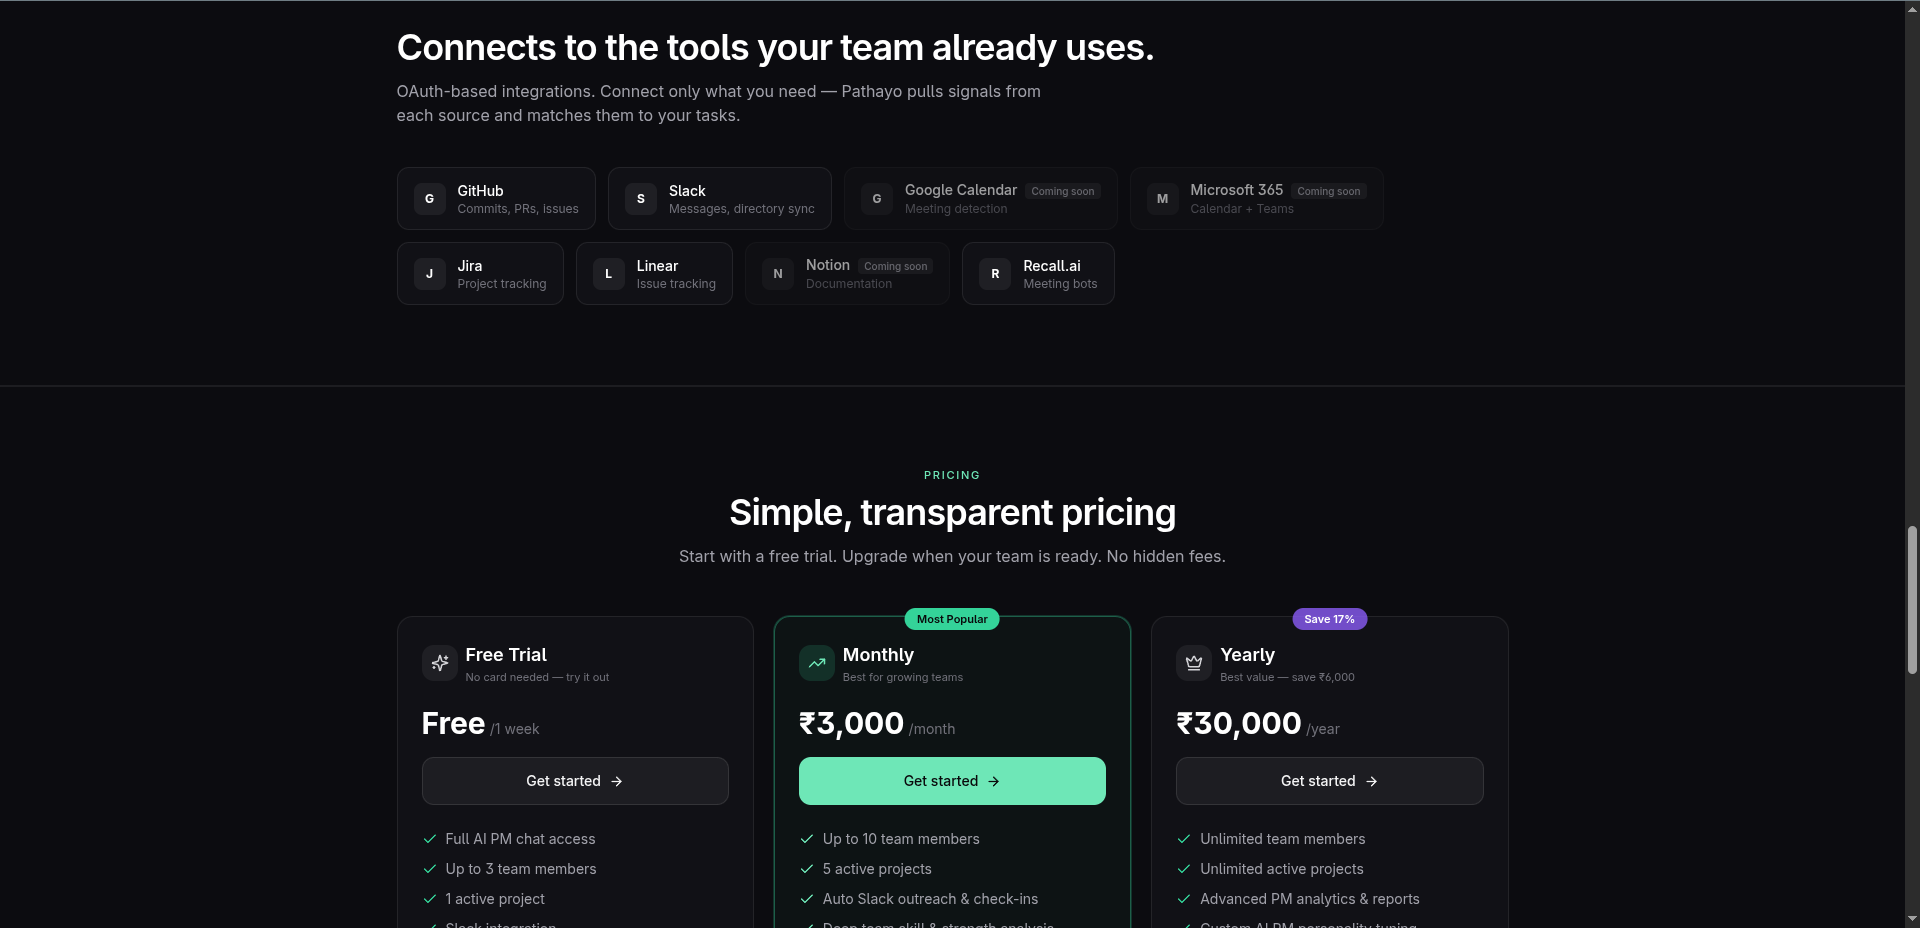Click the Slack integration S icon
This screenshot has width=1920, height=928.
coord(641,199)
